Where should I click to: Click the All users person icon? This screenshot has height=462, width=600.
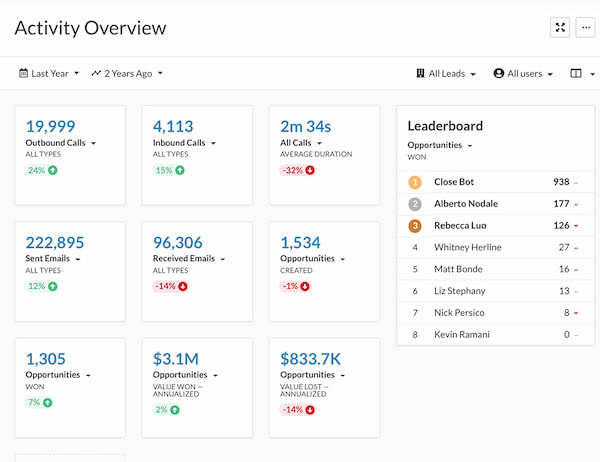[498, 73]
